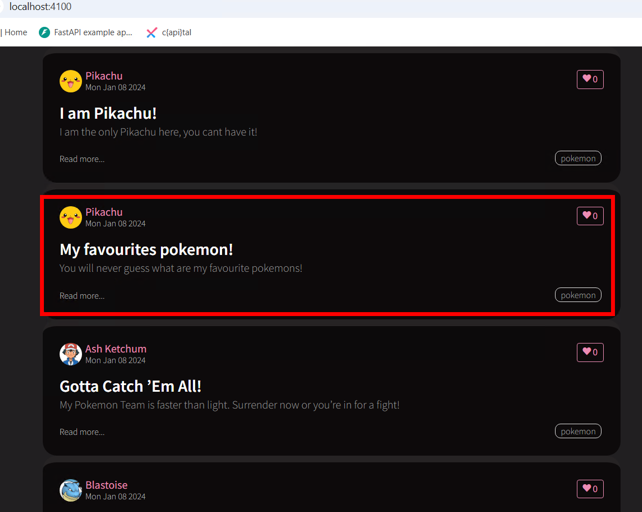Like Ash Ketchum's "Gotta Catch 'Em All!" post
Image resolution: width=642 pixels, height=512 pixels.
click(x=590, y=352)
